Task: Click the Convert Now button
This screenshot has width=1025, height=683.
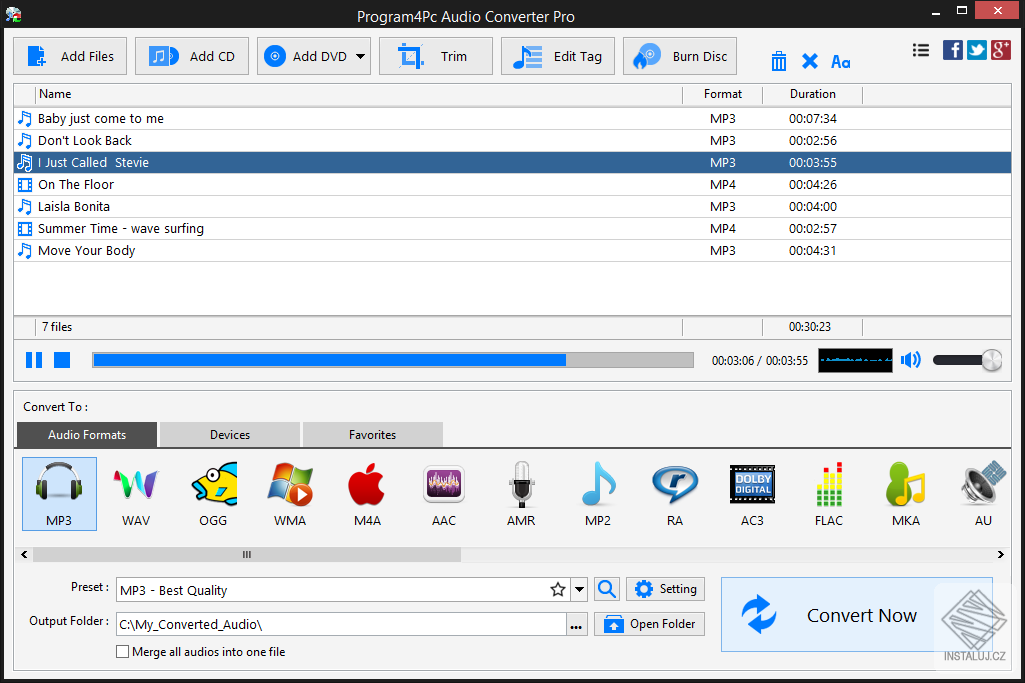Action: coord(856,615)
